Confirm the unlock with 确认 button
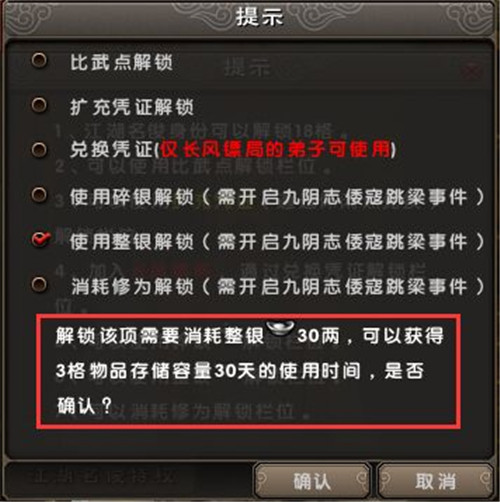Screen dimensions: 500x502 click(x=312, y=481)
